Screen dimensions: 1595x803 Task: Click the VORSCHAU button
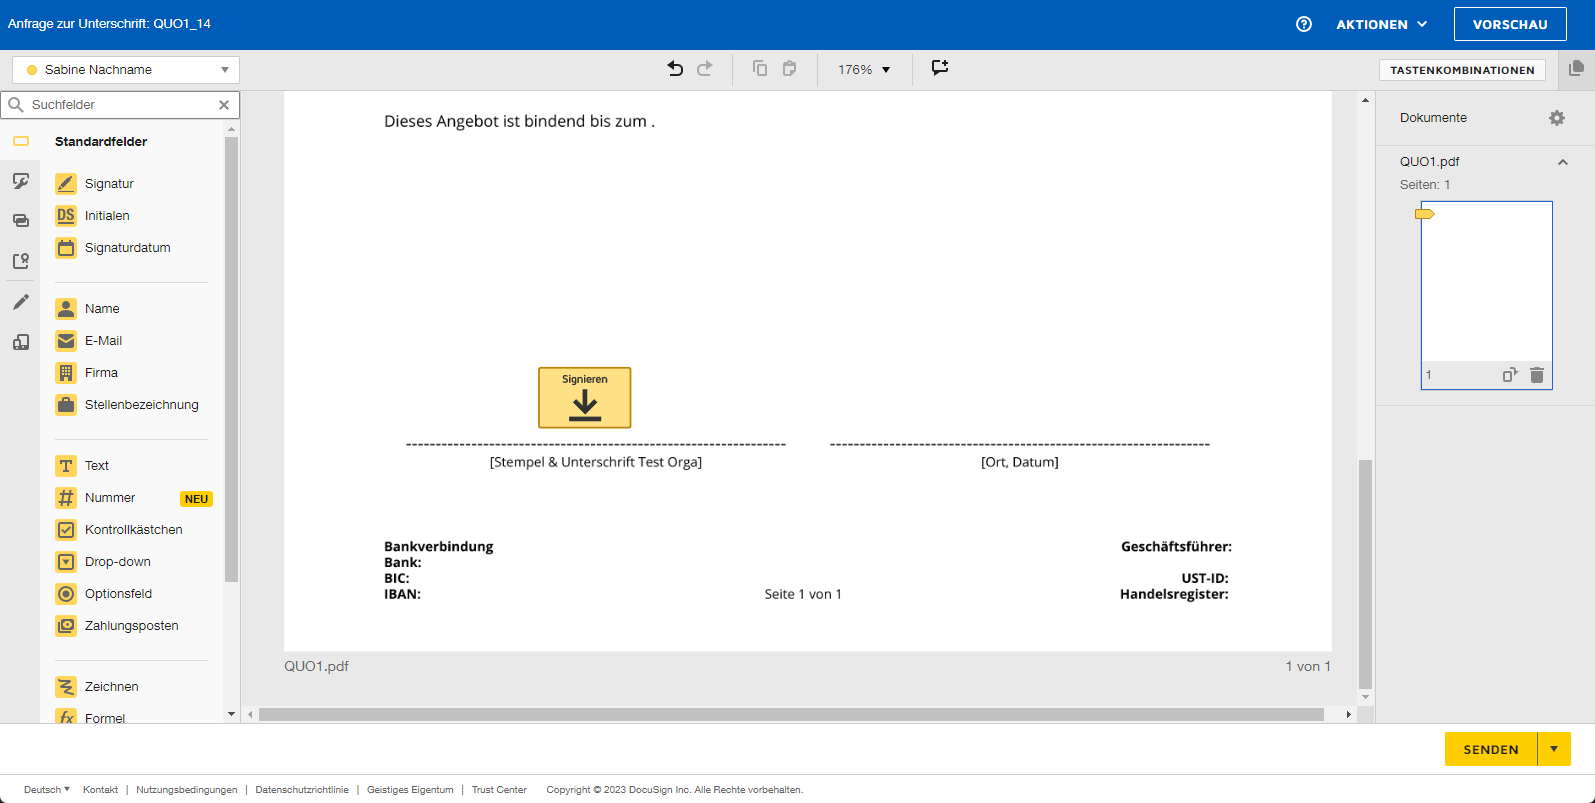pos(1510,24)
